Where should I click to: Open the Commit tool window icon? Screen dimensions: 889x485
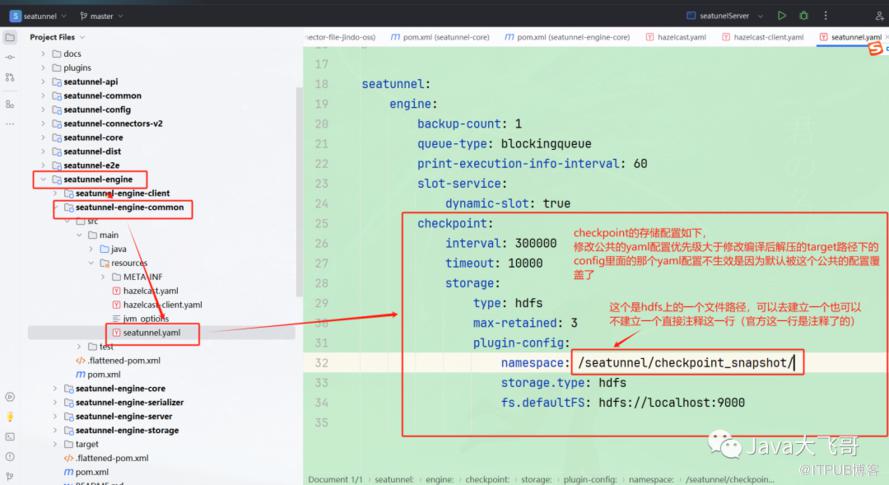coord(10,57)
